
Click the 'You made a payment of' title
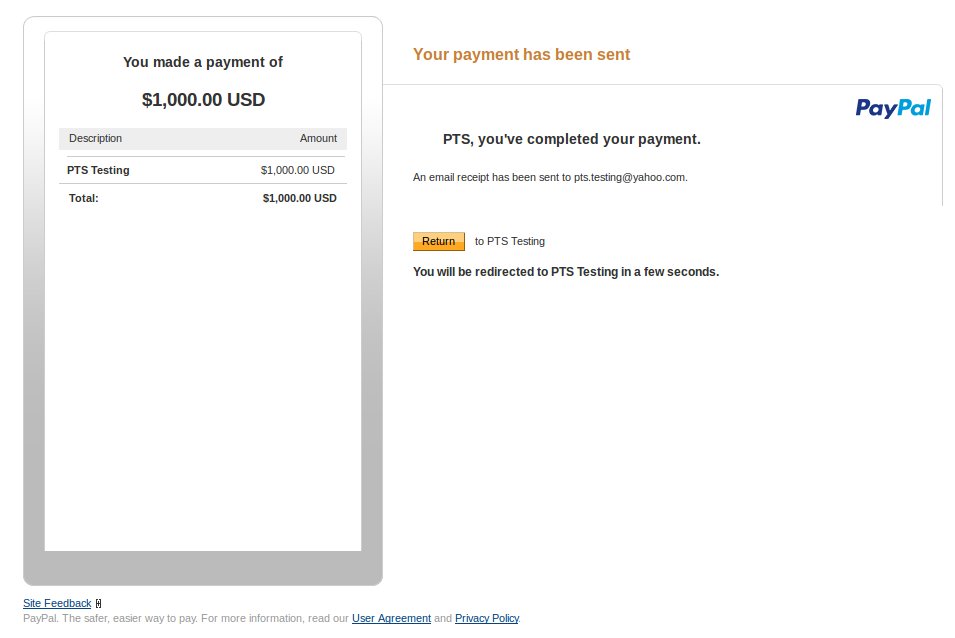point(203,62)
